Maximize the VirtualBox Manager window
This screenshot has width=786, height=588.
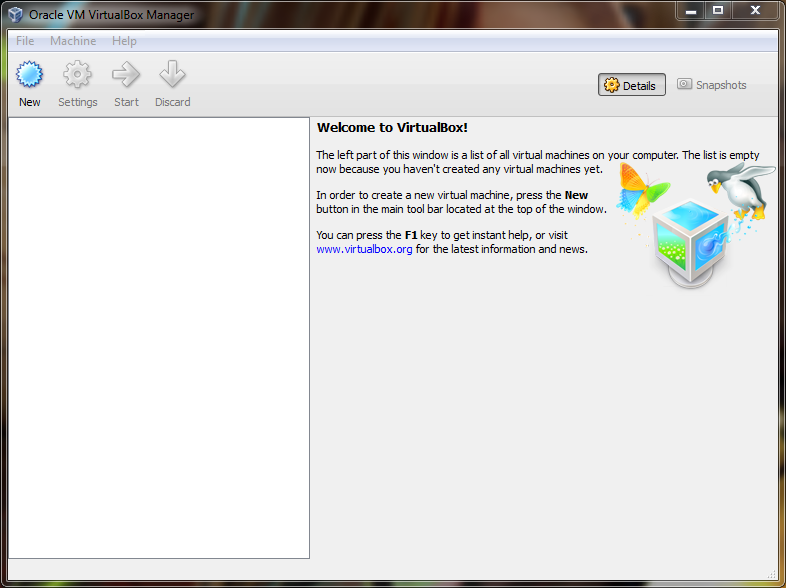718,11
